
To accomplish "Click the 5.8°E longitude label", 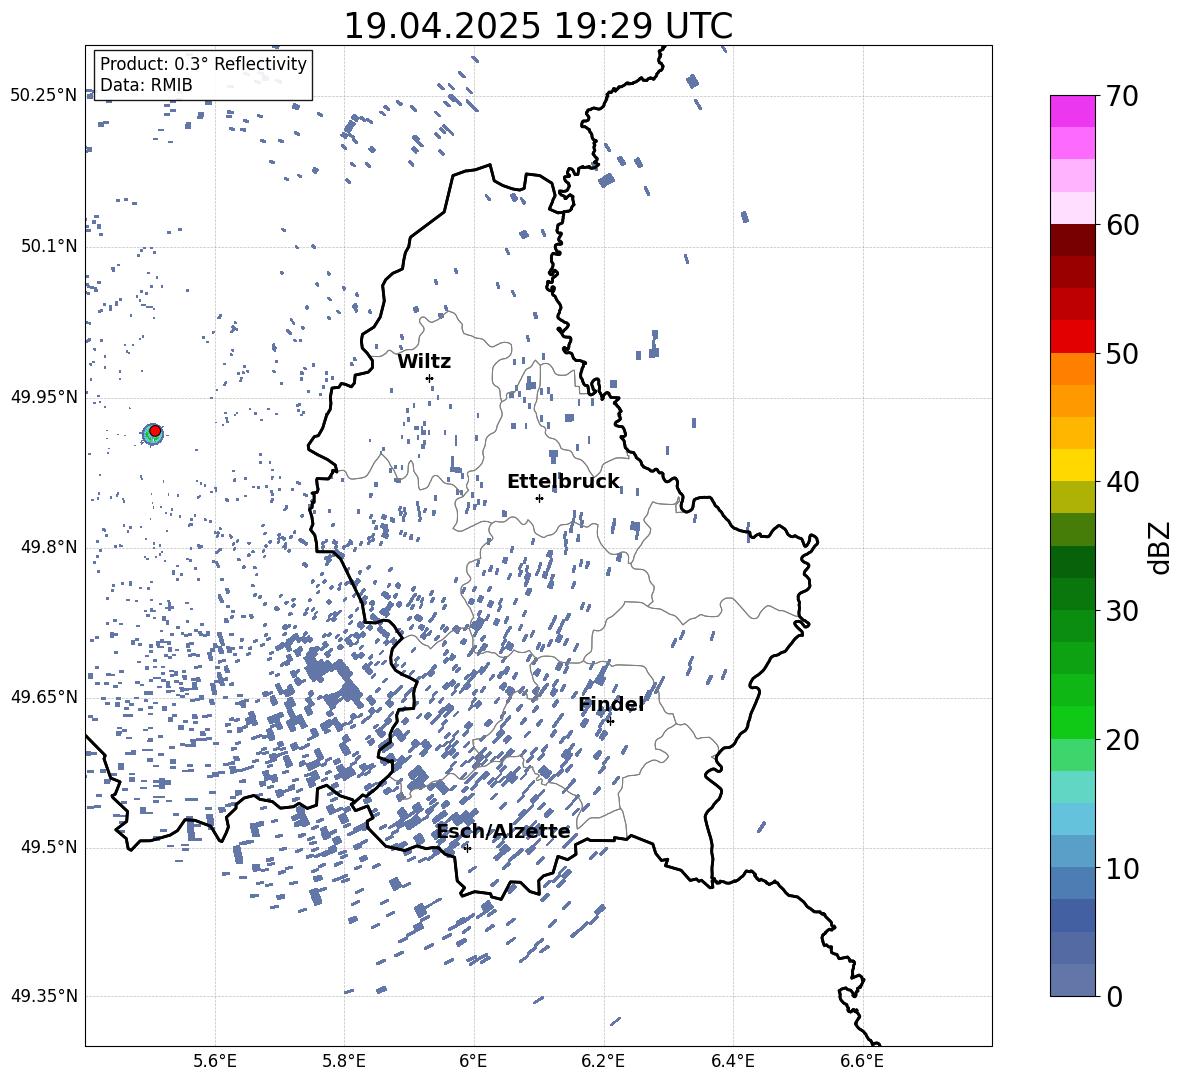I will tap(344, 1061).
